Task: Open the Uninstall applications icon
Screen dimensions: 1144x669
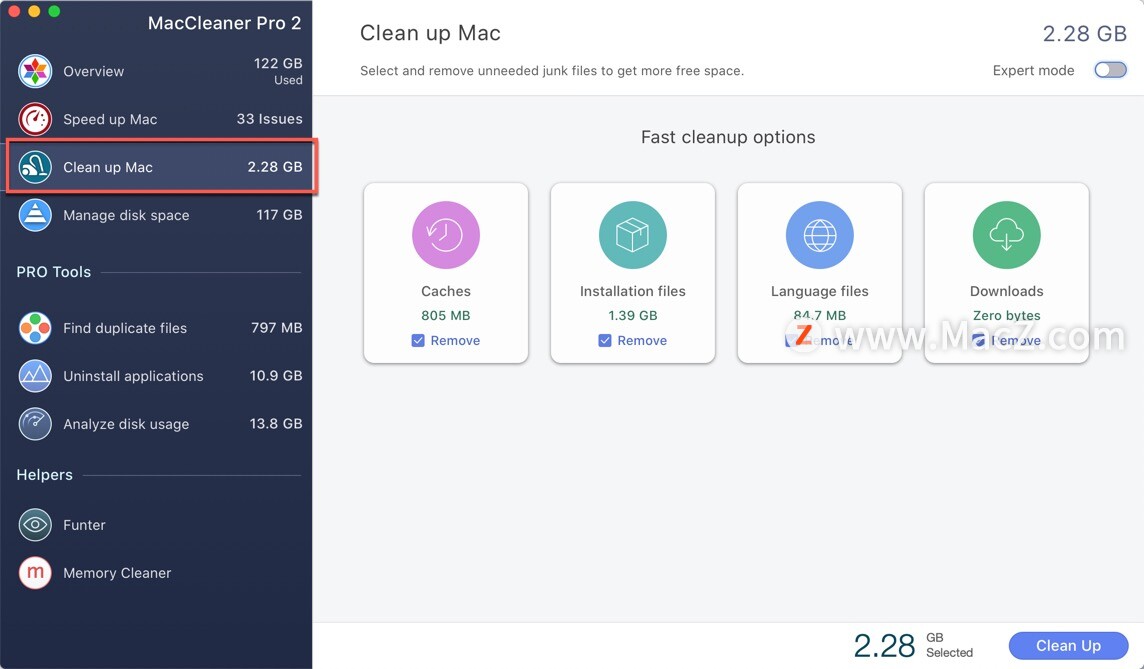Action: point(35,376)
